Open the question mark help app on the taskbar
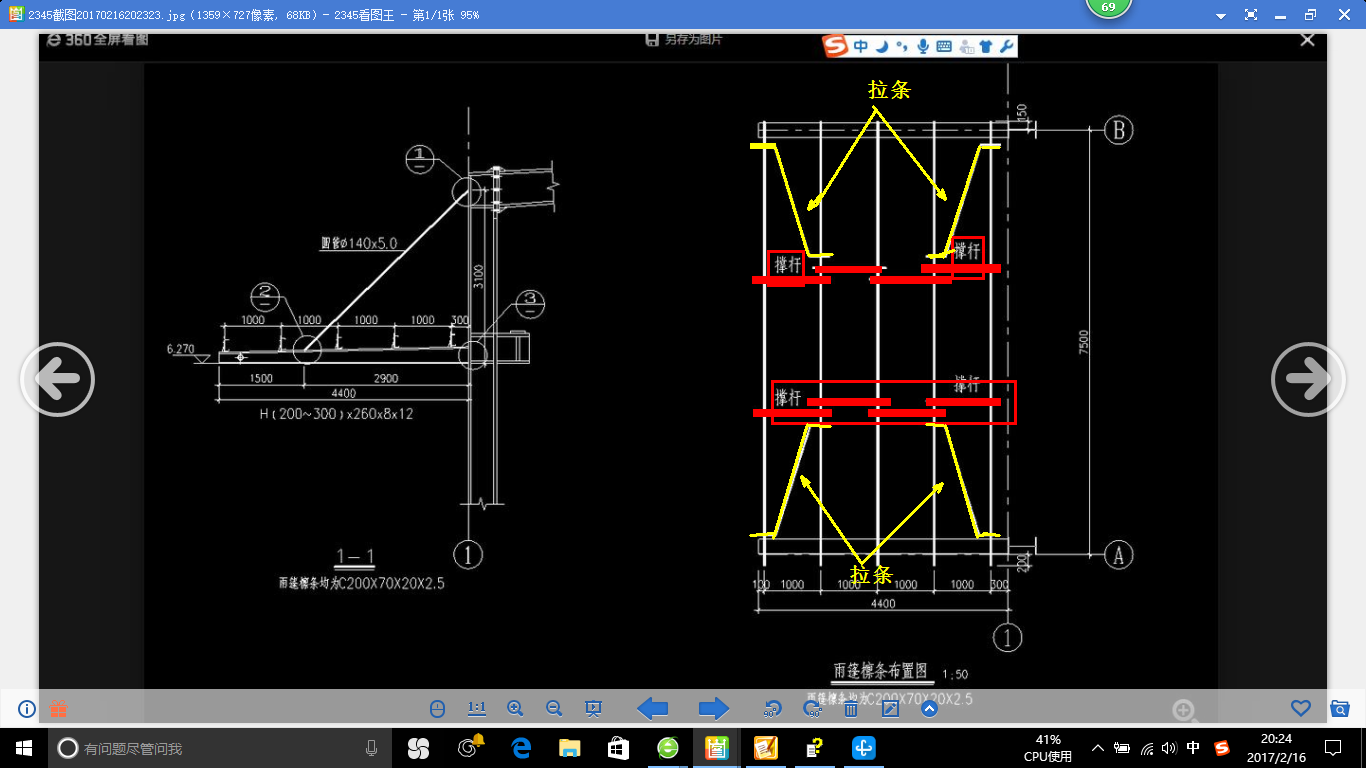This screenshot has width=1366, height=768. click(815, 748)
